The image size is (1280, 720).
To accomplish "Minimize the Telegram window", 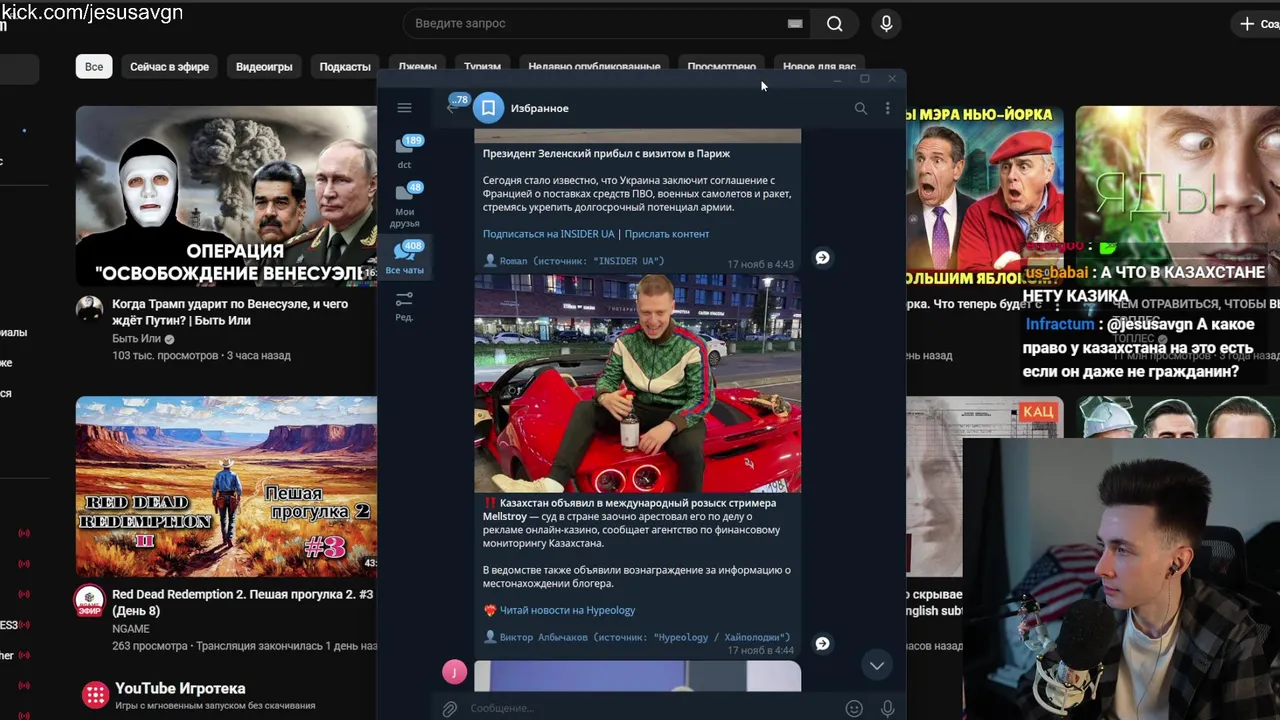I will [x=837, y=79].
